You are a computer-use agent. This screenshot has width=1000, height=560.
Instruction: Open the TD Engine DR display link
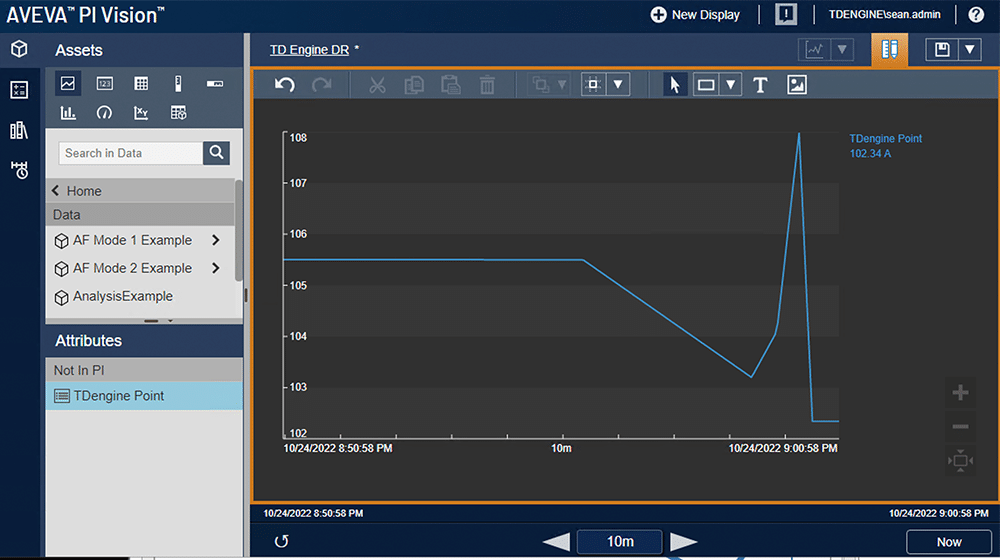pos(309,49)
